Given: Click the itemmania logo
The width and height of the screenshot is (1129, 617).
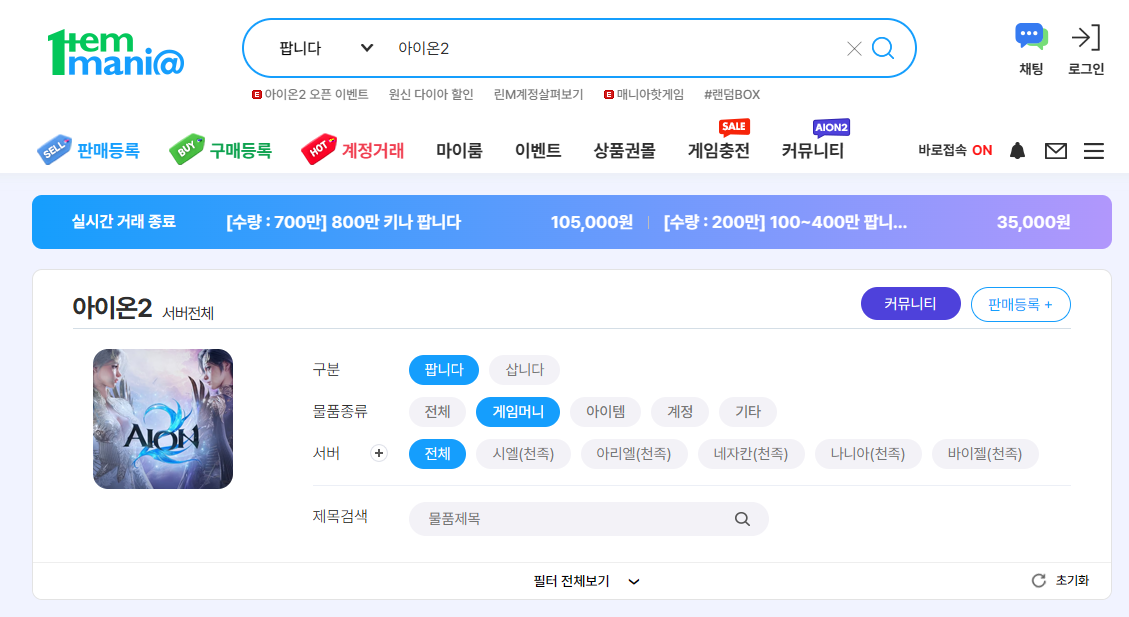Looking at the screenshot, I should (x=116, y=53).
